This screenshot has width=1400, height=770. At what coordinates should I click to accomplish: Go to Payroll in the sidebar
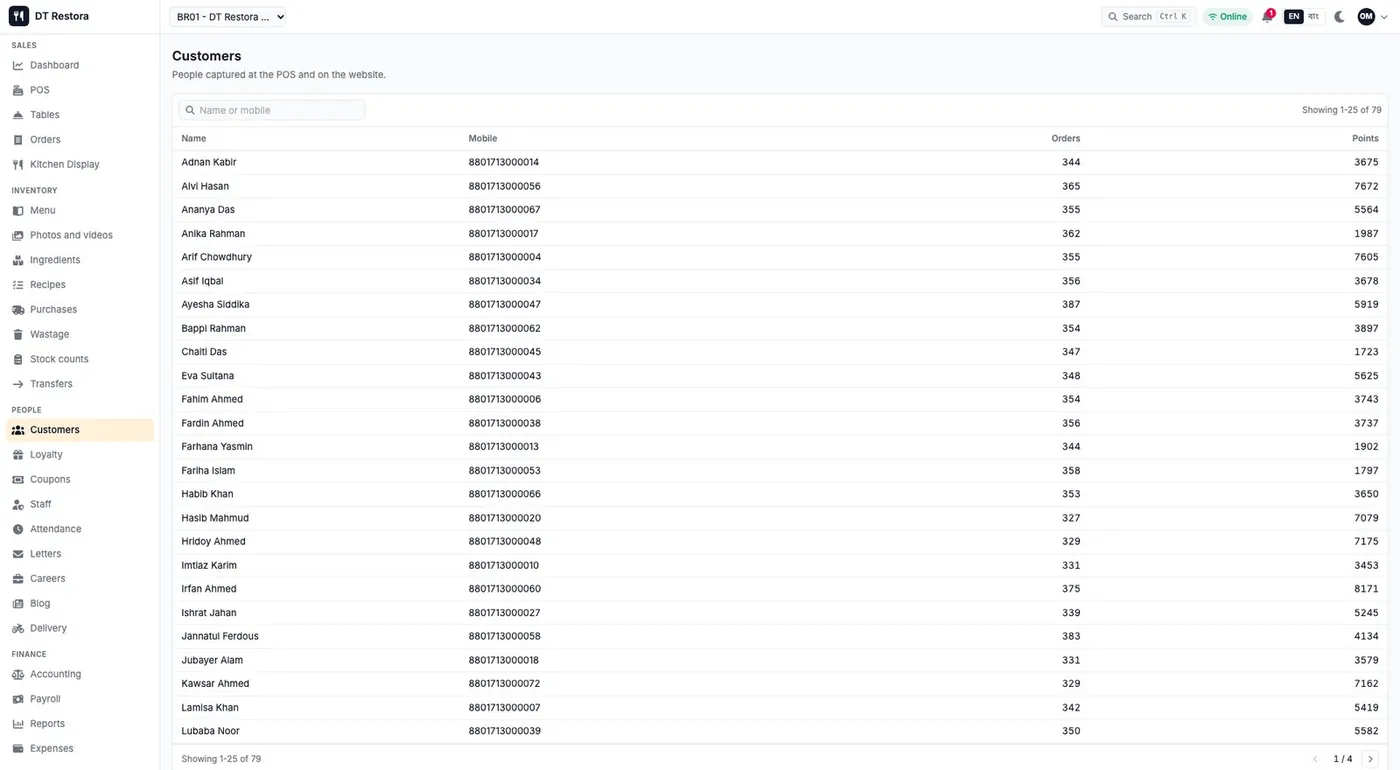click(80, 699)
